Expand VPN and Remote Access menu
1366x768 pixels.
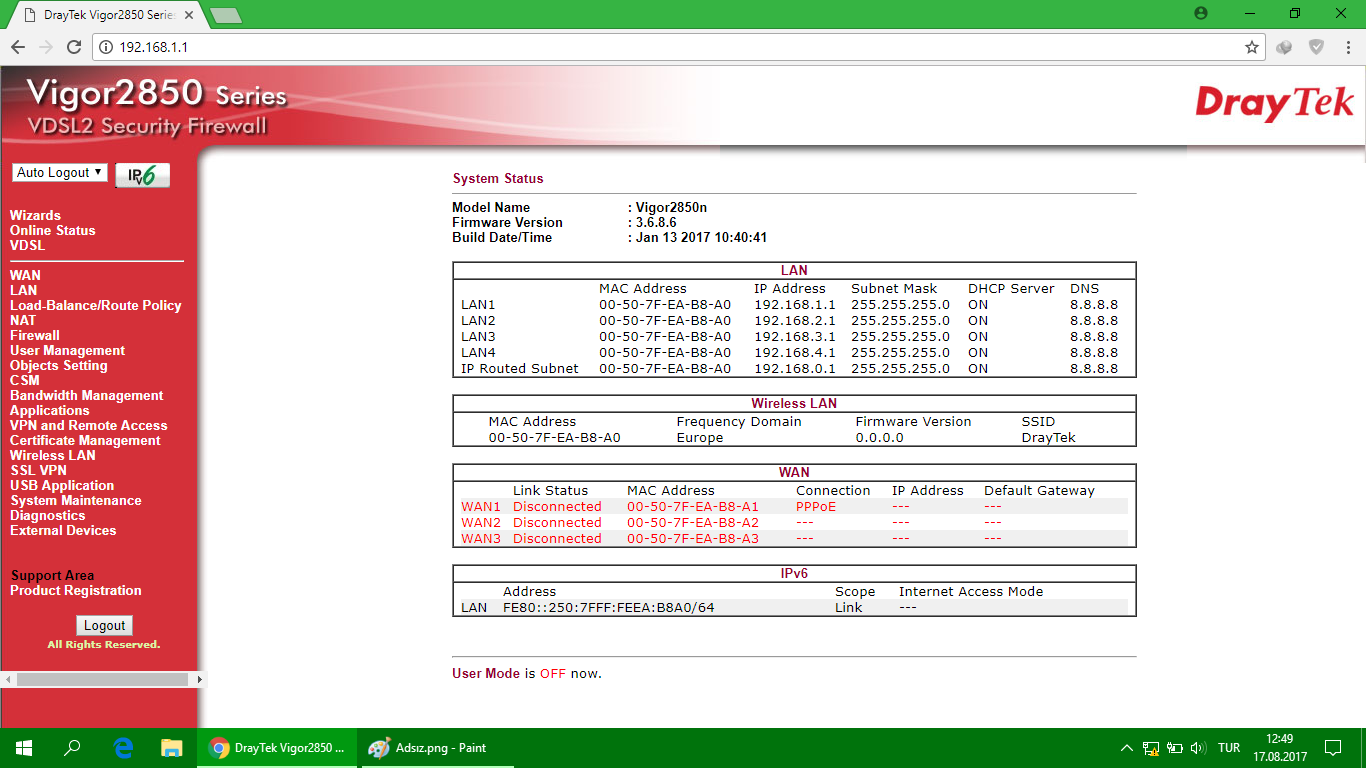88,425
